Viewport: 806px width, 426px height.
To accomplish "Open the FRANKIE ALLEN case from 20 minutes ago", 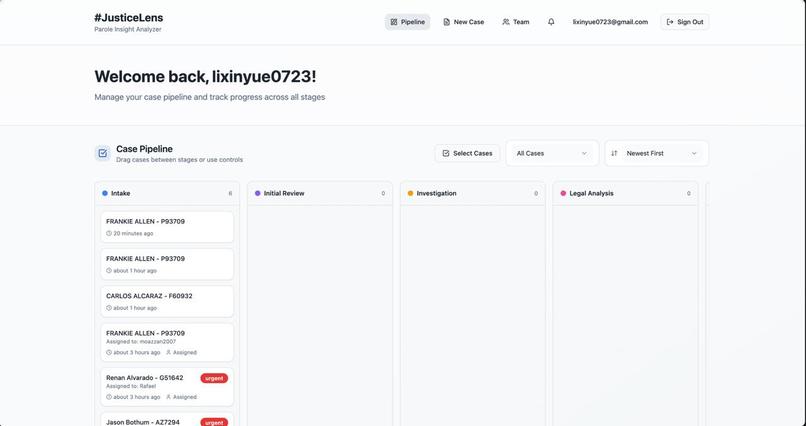I will coord(167,227).
